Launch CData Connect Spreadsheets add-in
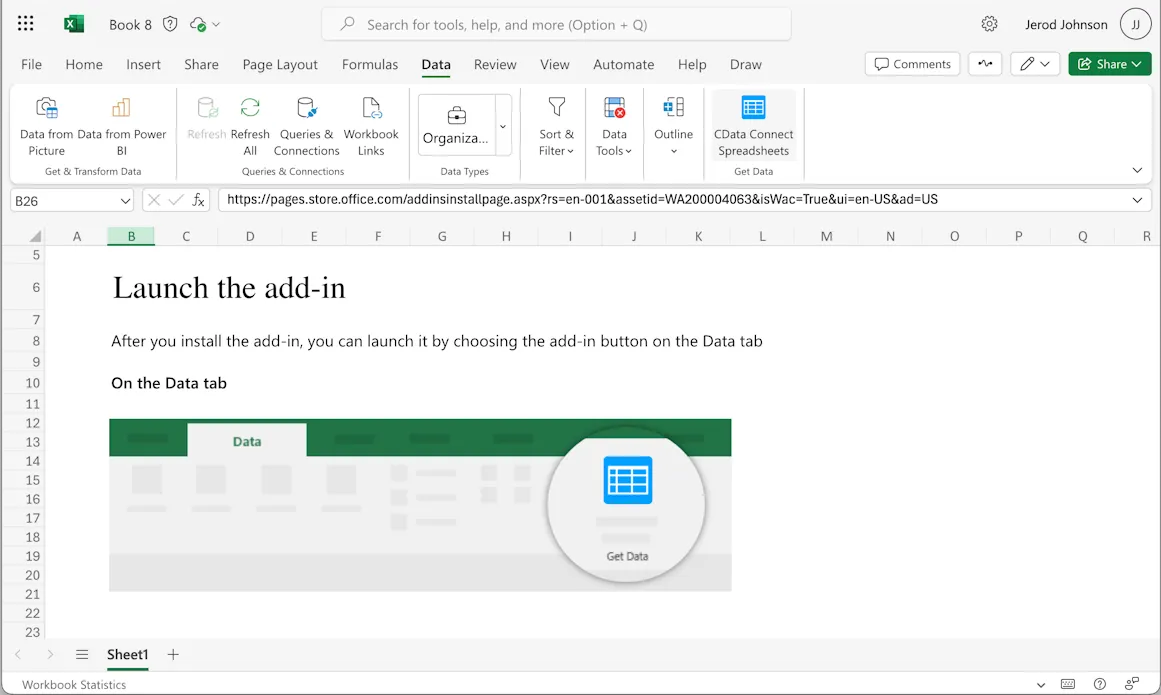1161x695 pixels. click(753, 125)
